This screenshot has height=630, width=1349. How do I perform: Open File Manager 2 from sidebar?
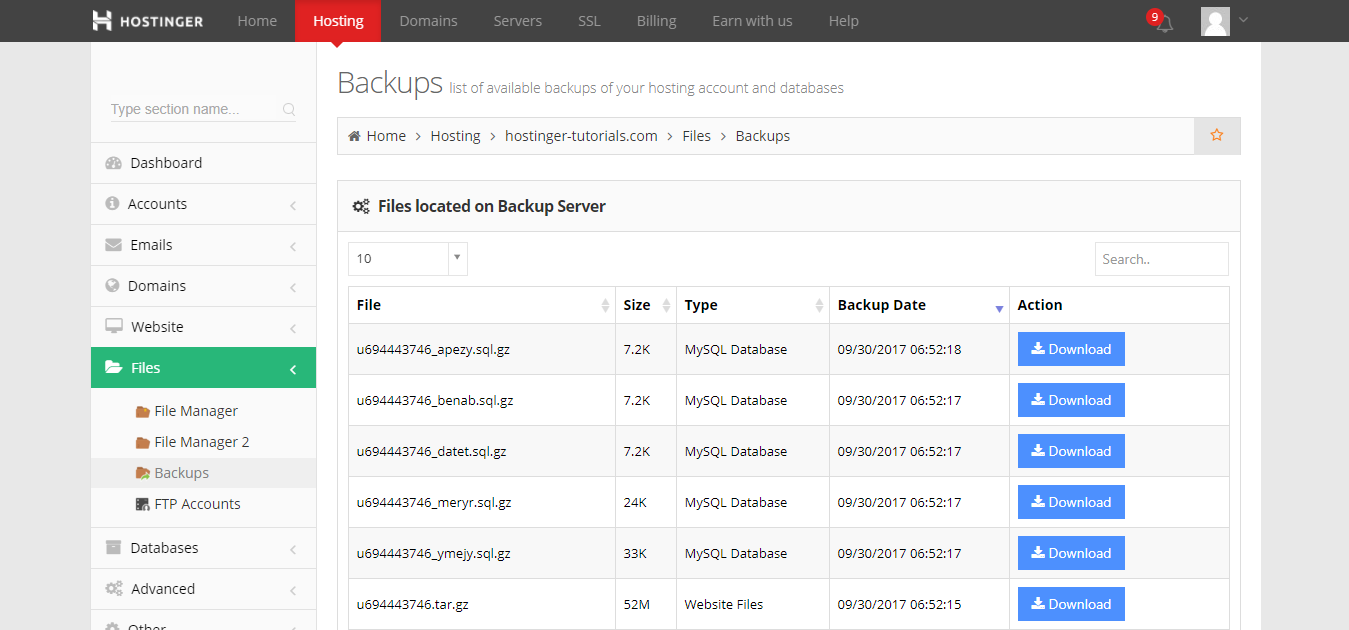click(202, 442)
